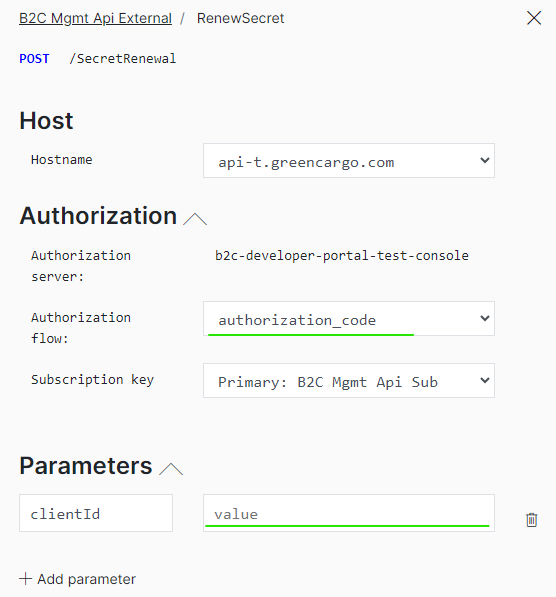Click the /SecretRenewal endpoint path
This screenshot has width=556, height=597.
[123, 59]
